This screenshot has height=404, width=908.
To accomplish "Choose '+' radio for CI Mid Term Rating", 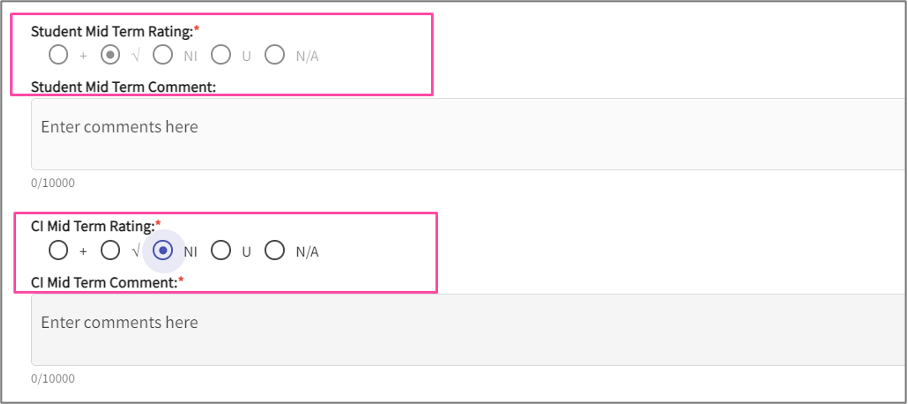I will [59, 251].
